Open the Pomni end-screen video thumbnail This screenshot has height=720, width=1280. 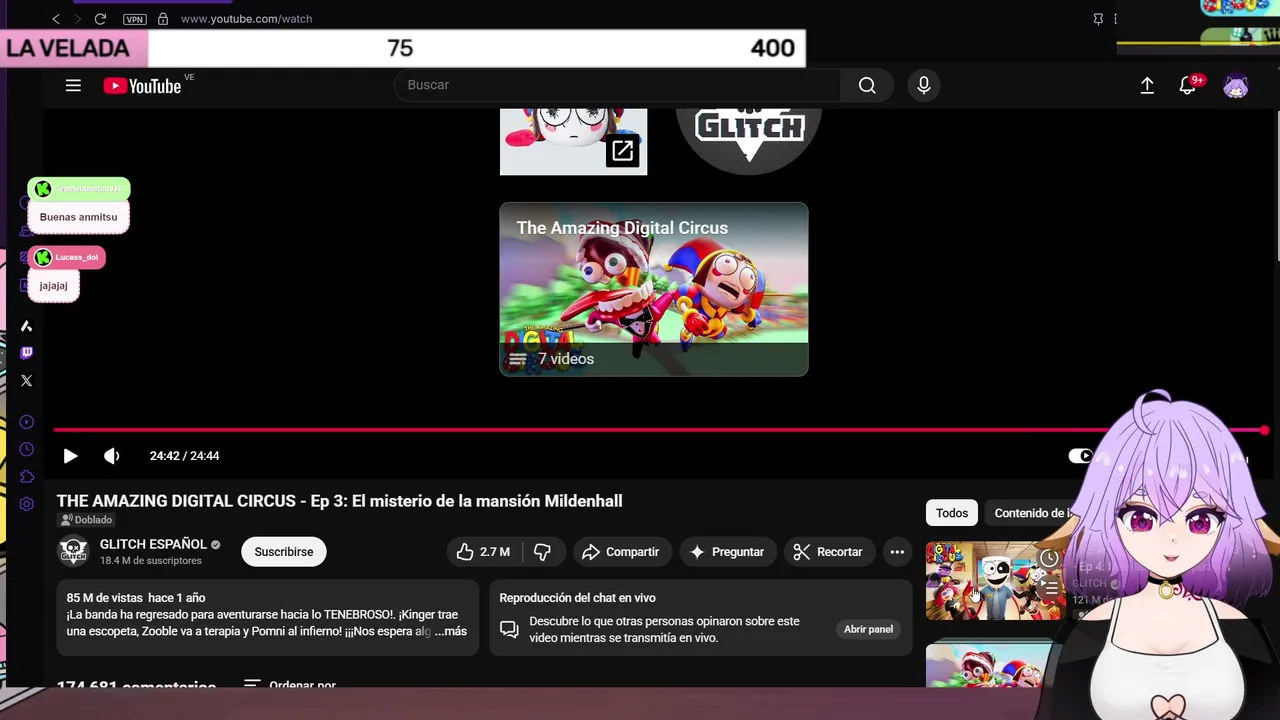pyautogui.click(x=573, y=140)
